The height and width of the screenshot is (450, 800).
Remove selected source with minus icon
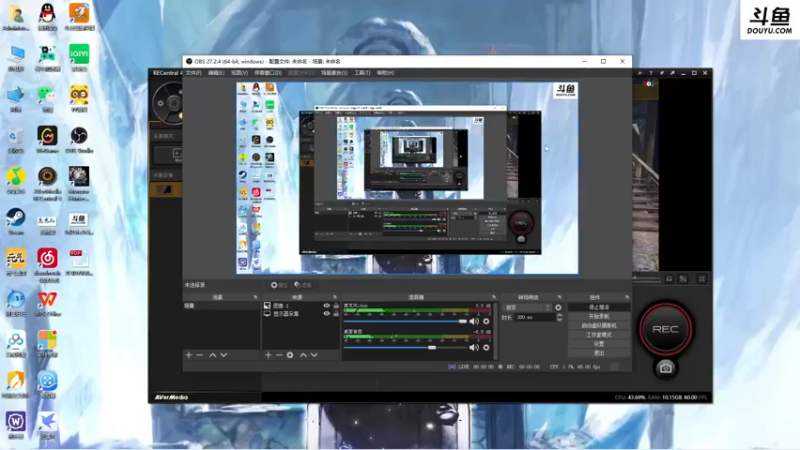pos(279,355)
